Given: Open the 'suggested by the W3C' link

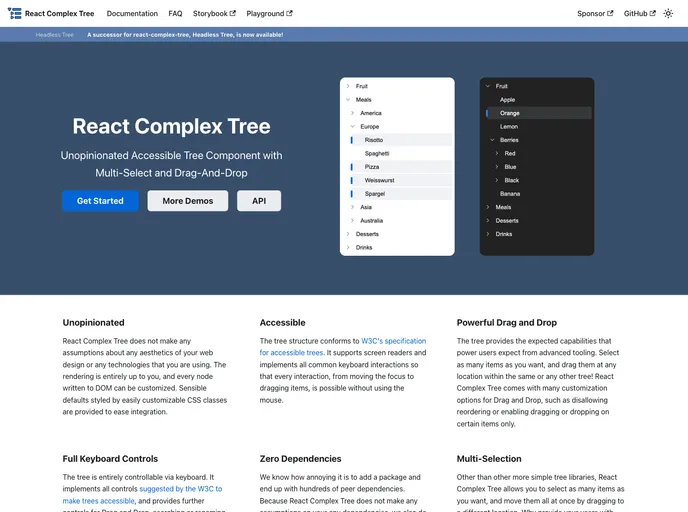Looking at the screenshot, I should [x=181, y=489].
